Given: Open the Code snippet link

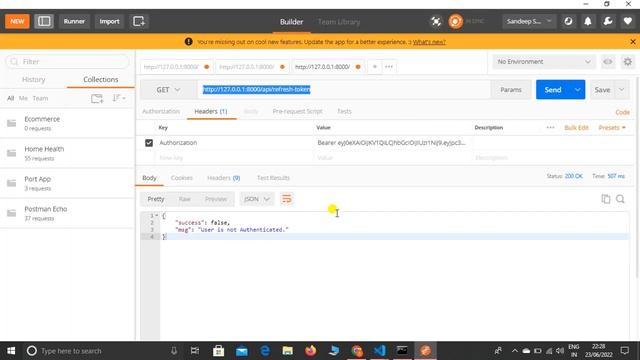Looking at the screenshot, I should pos(622,112).
